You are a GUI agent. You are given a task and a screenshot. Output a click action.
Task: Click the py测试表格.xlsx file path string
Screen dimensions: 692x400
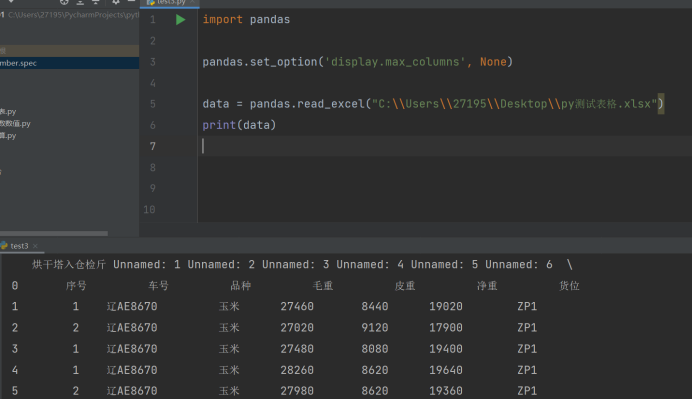click(514, 104)
